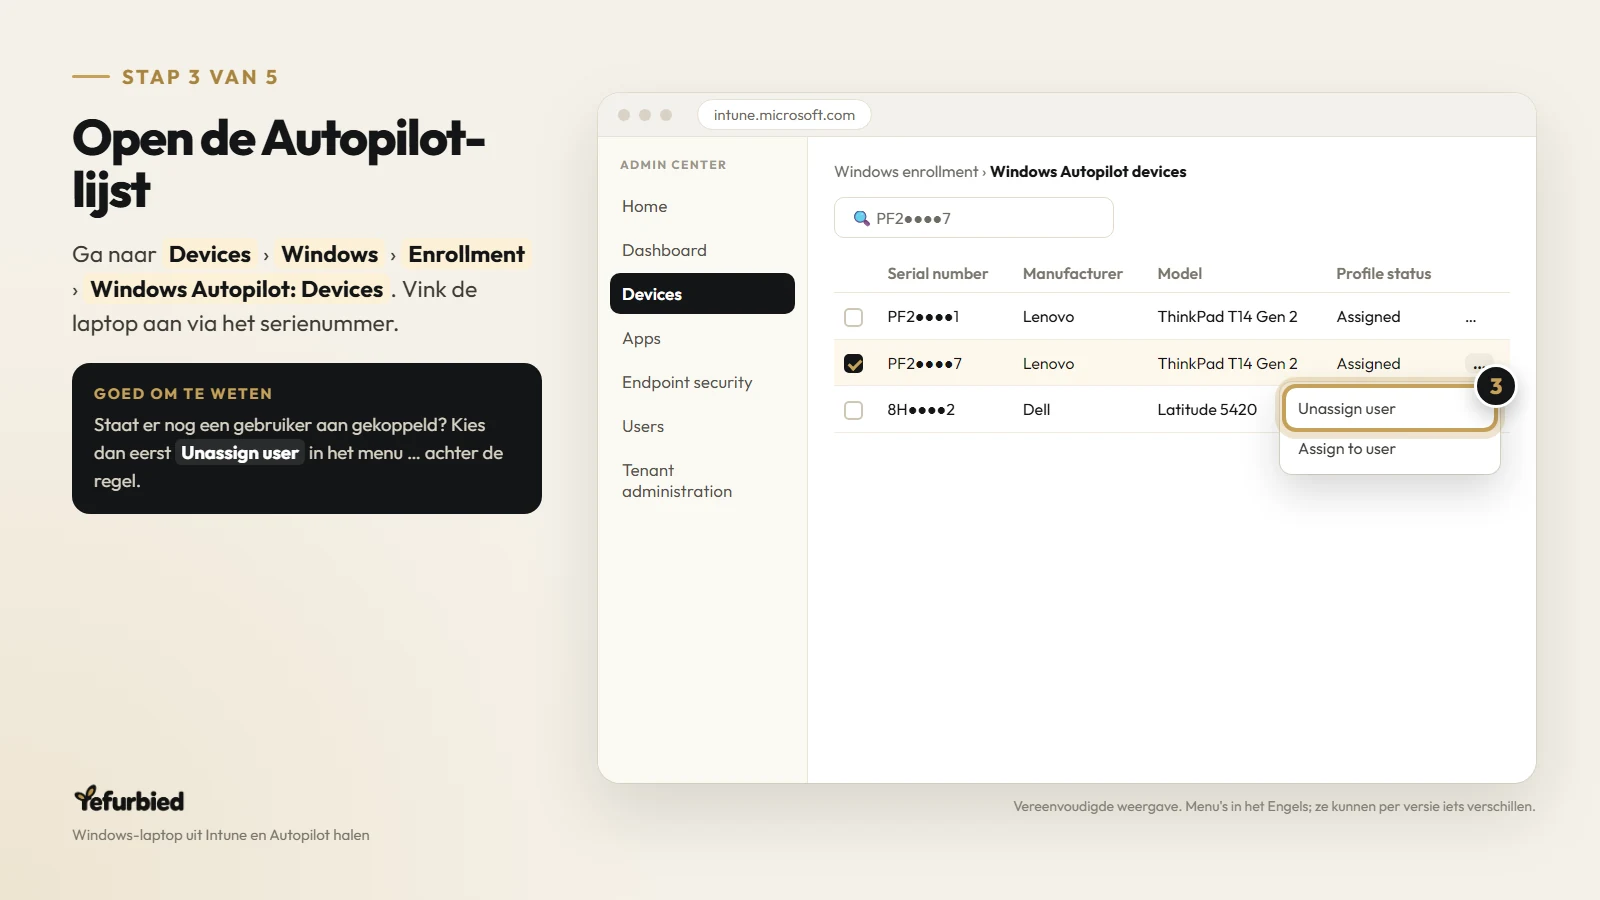The height and width of the screenshot is (900, 1600).
Task: Untick the checkbox for serial PF2••••7
Action: pyautogui.click(x=853, y=364)
